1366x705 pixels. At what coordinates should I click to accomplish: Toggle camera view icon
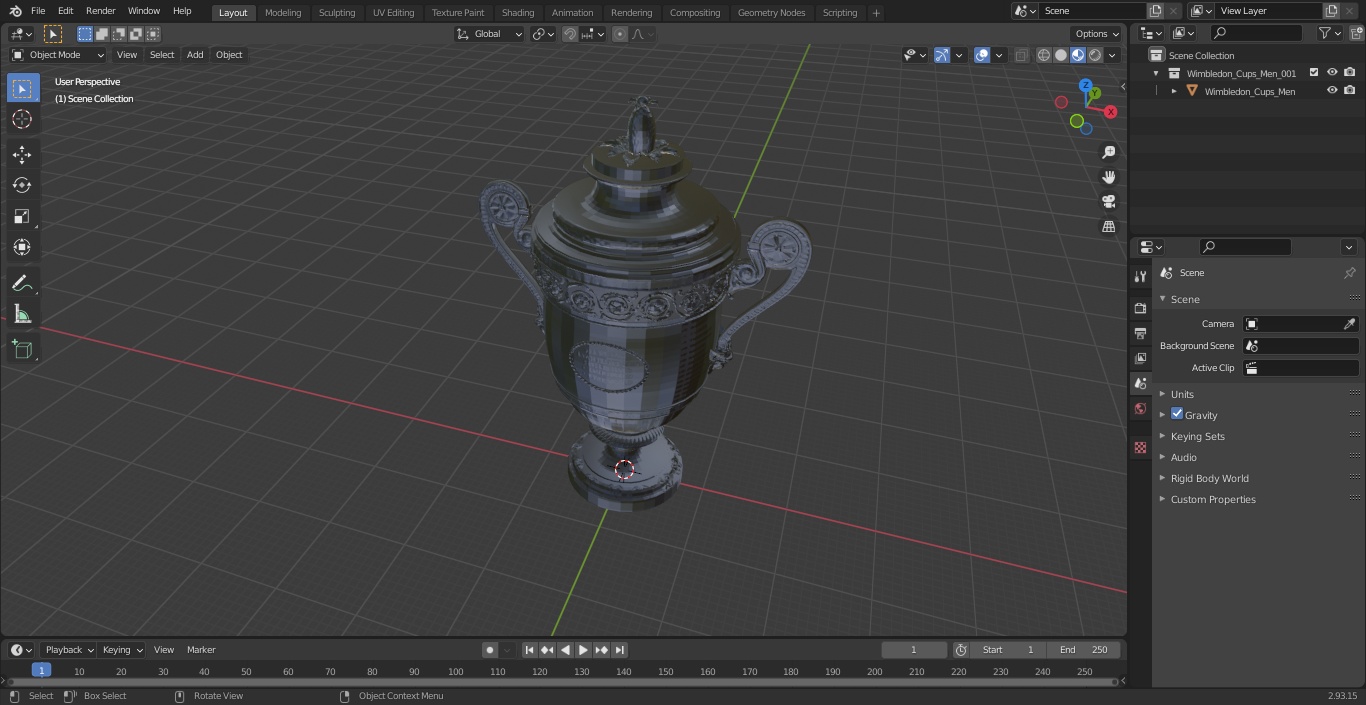click(x=1108, y=201)
